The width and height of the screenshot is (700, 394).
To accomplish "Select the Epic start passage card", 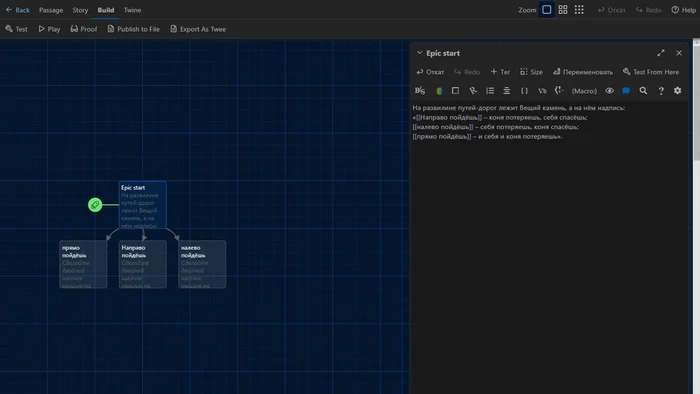I will [142, 205].
